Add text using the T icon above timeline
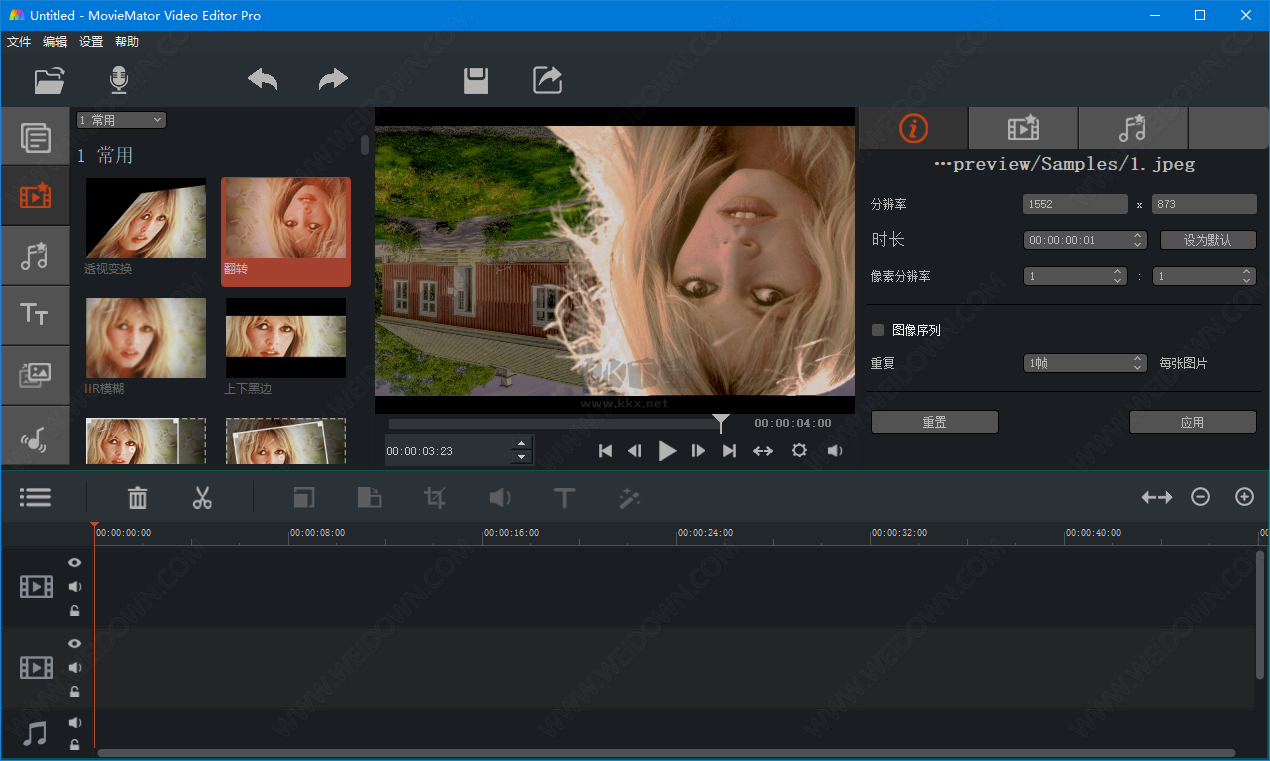 [x=564, y=497]
